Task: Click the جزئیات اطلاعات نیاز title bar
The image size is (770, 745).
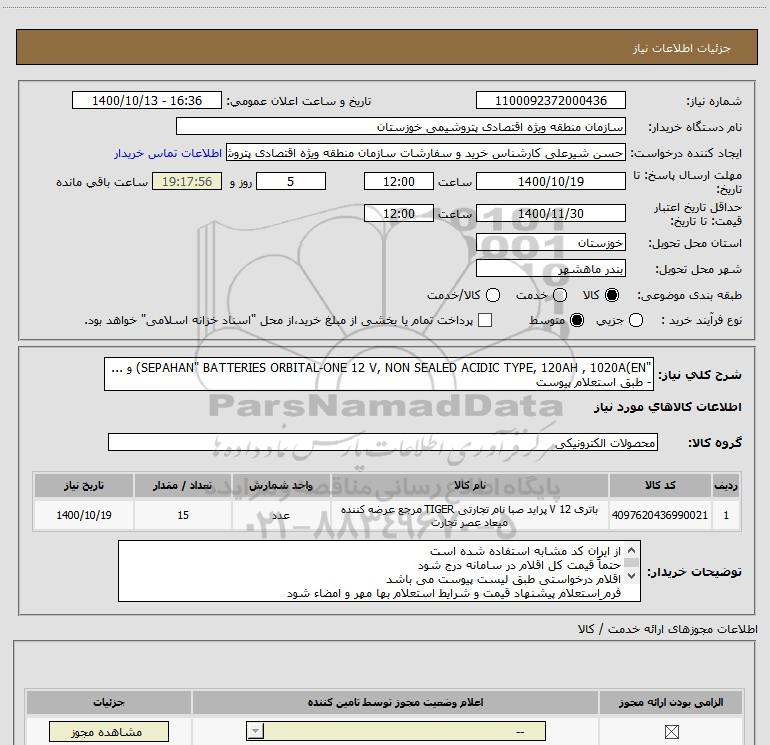Action: [386, 47]
